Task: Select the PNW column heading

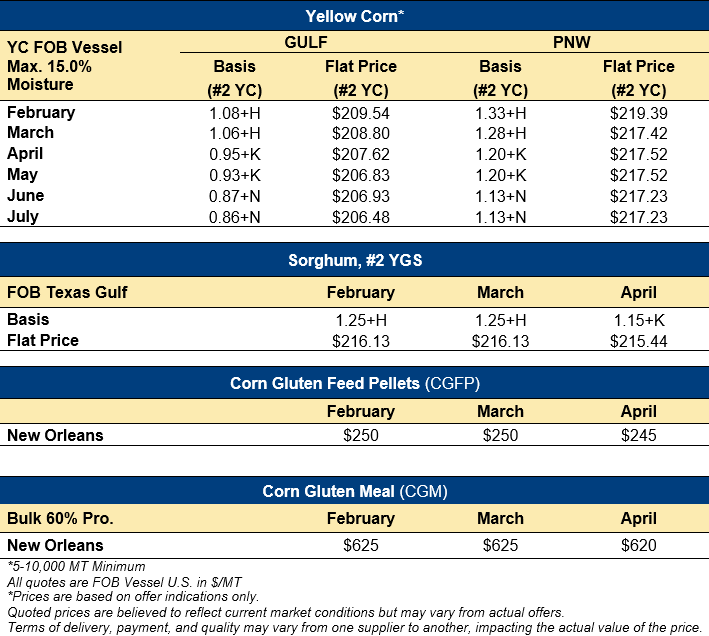Action: coord(569,45)
